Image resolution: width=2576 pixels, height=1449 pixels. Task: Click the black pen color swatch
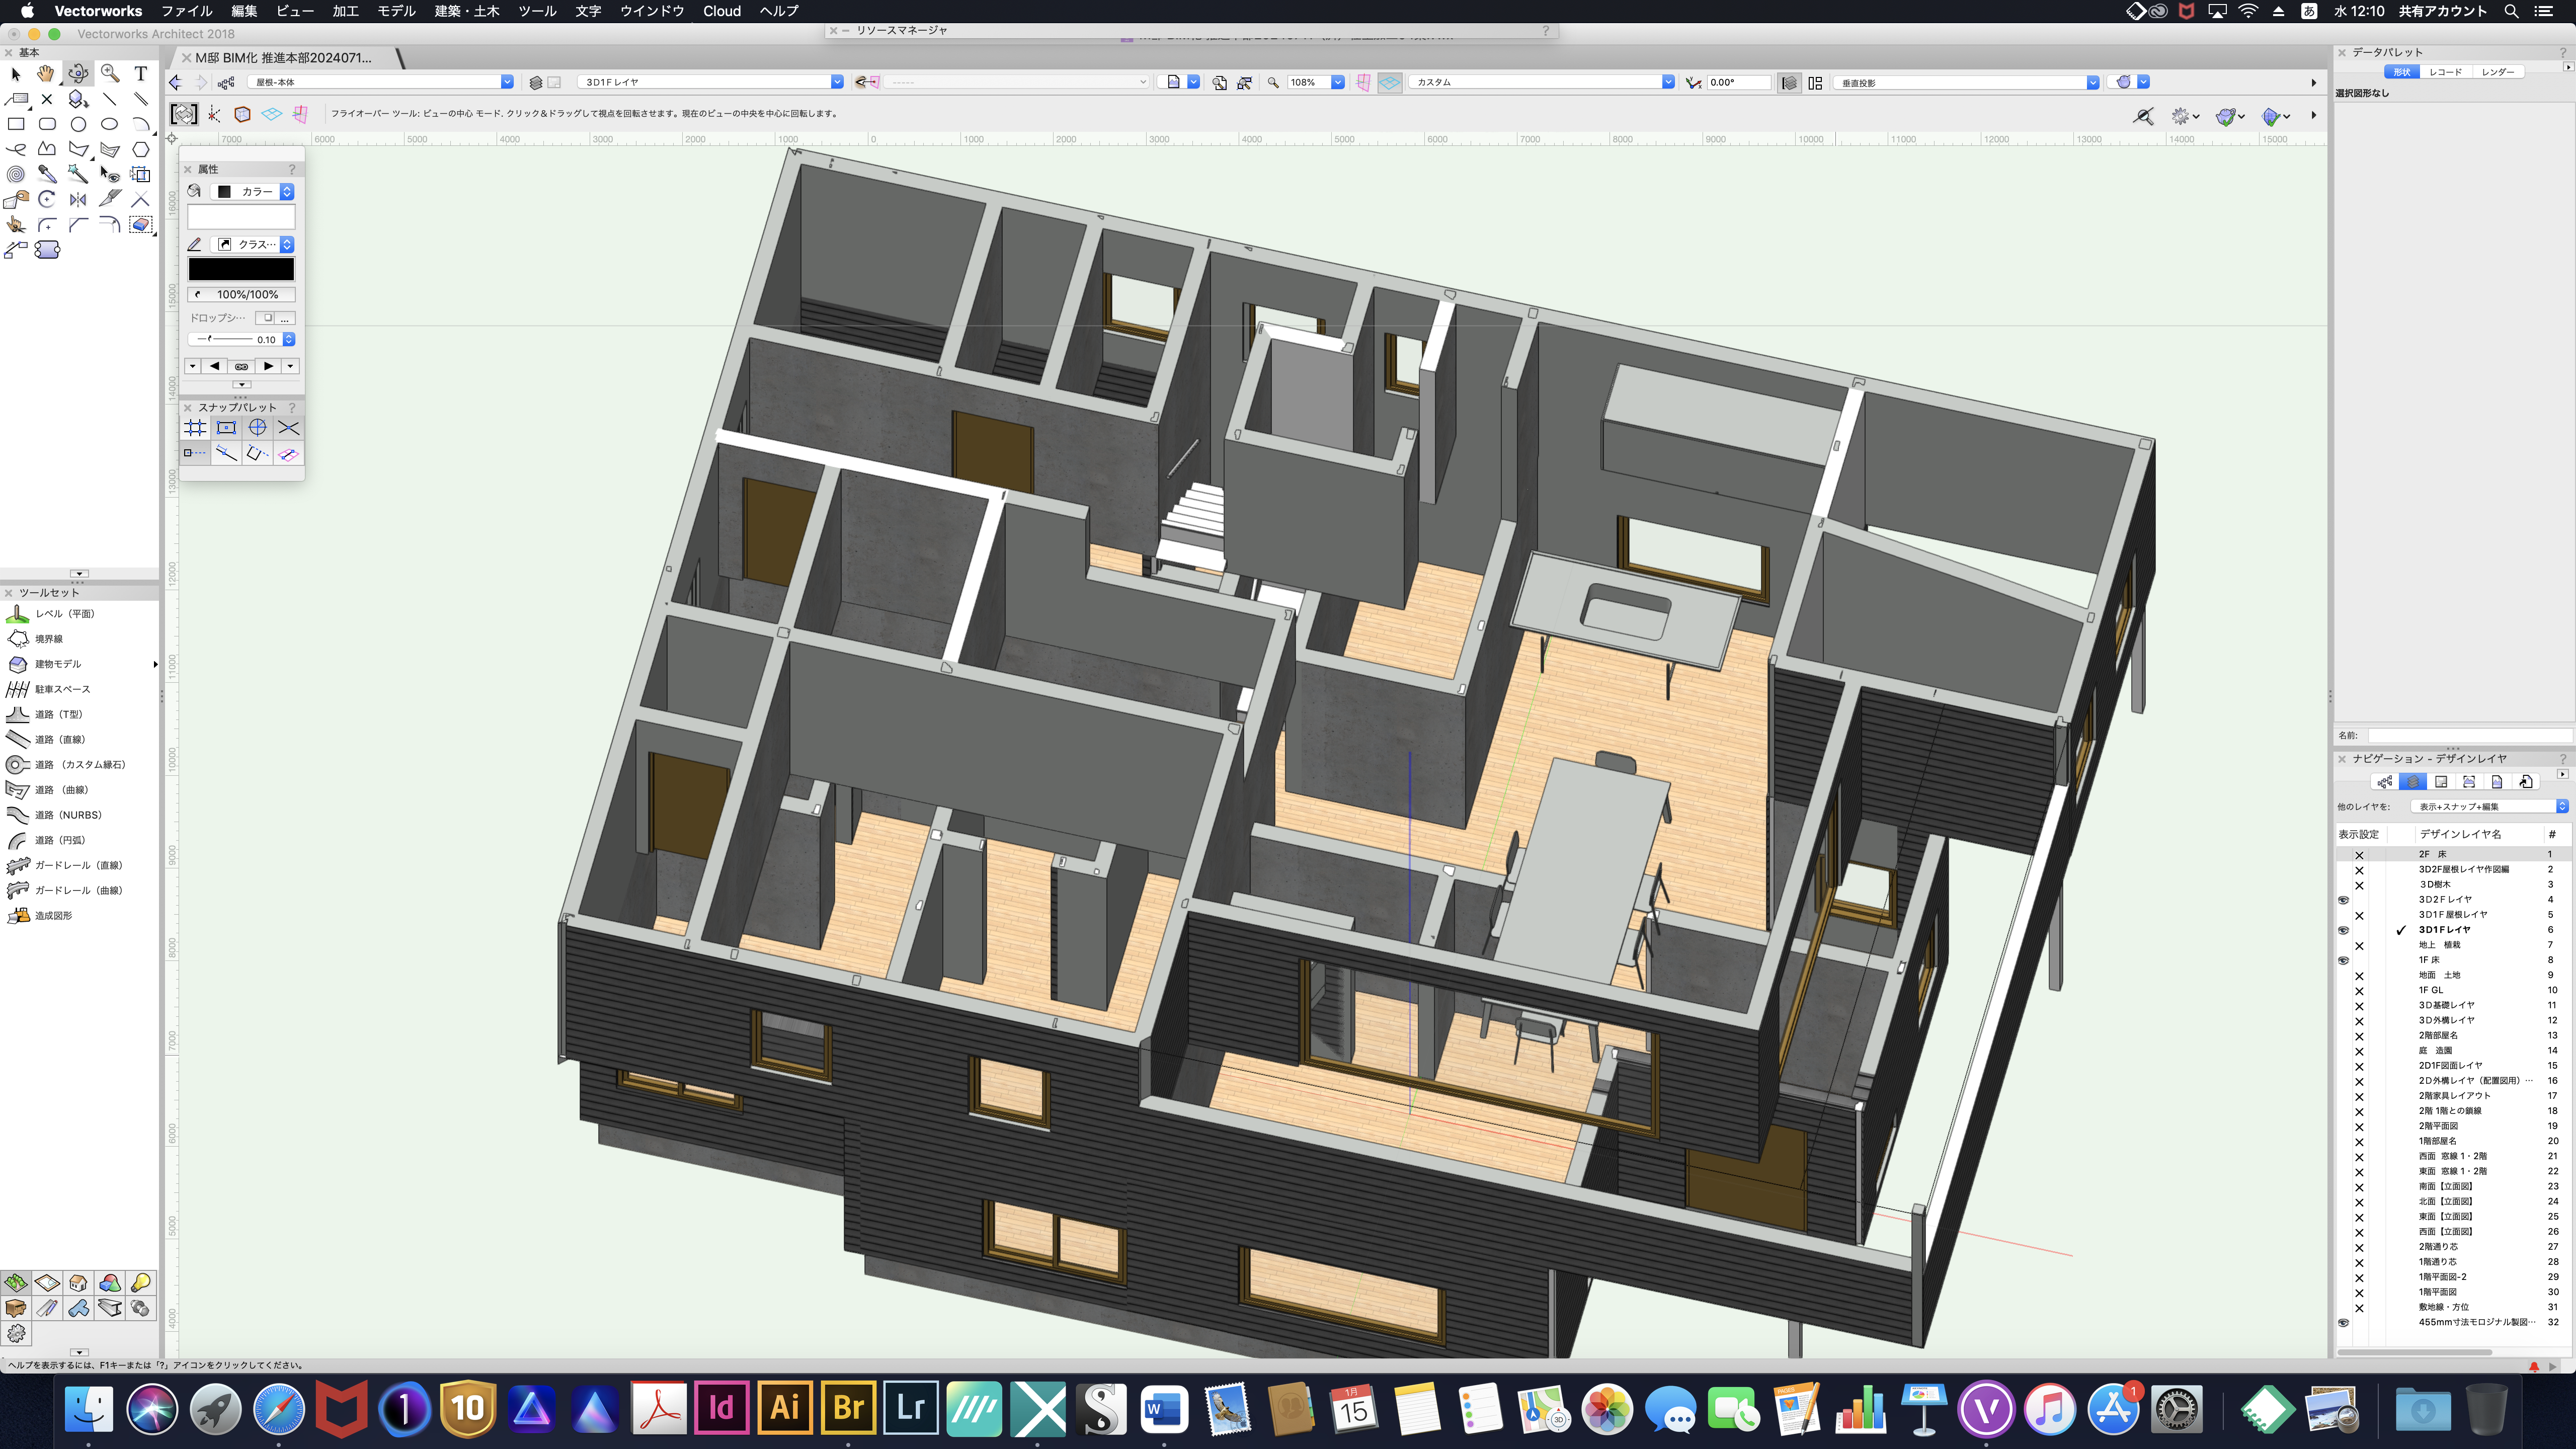pos(241,269)
